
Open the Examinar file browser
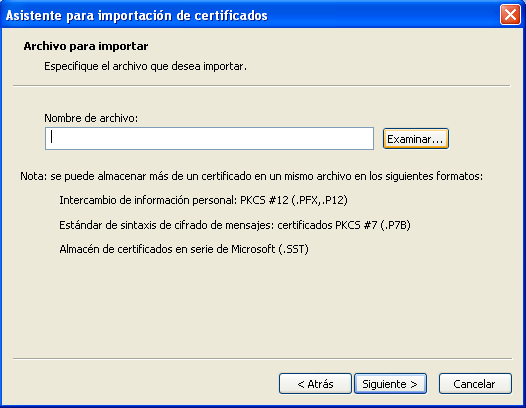[x=416, y=139]
